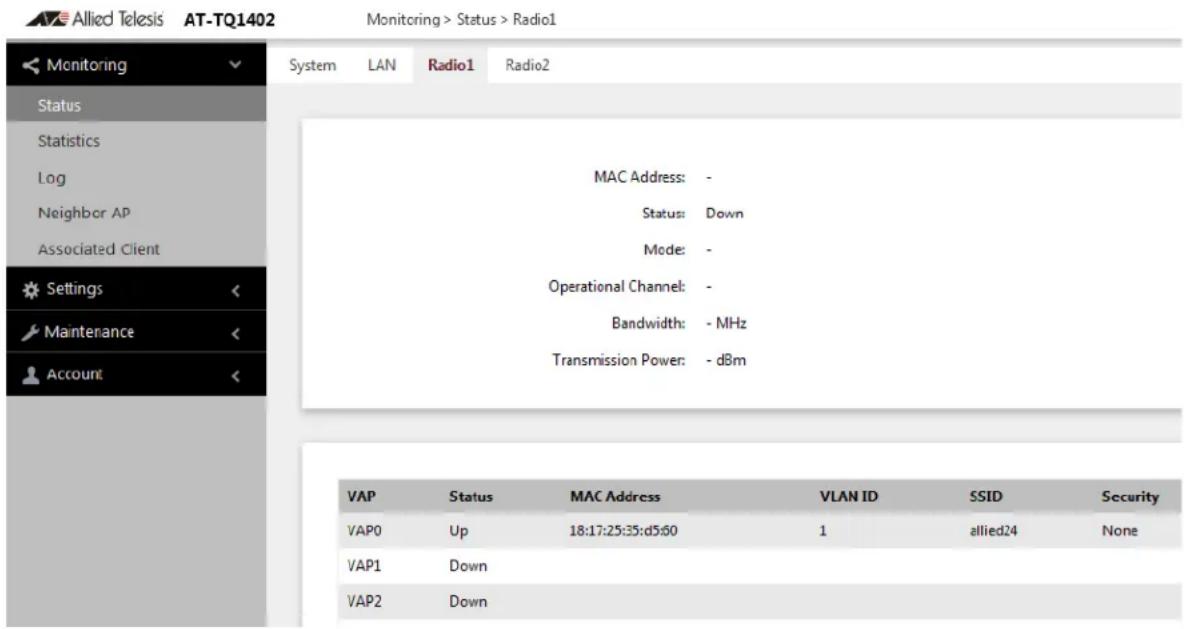The width and height of the screenshot is (1184, 629).
Task: Click the Maintenance menu header
Action: 136,332
